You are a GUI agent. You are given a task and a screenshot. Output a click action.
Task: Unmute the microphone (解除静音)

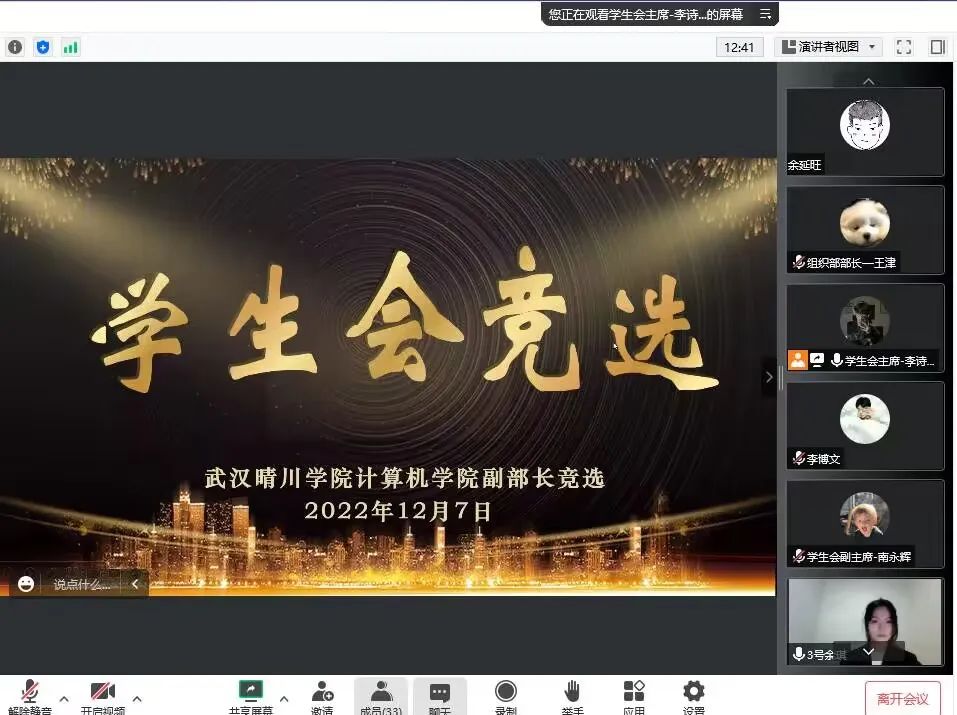pyautogui.click(x=30, y=693)
